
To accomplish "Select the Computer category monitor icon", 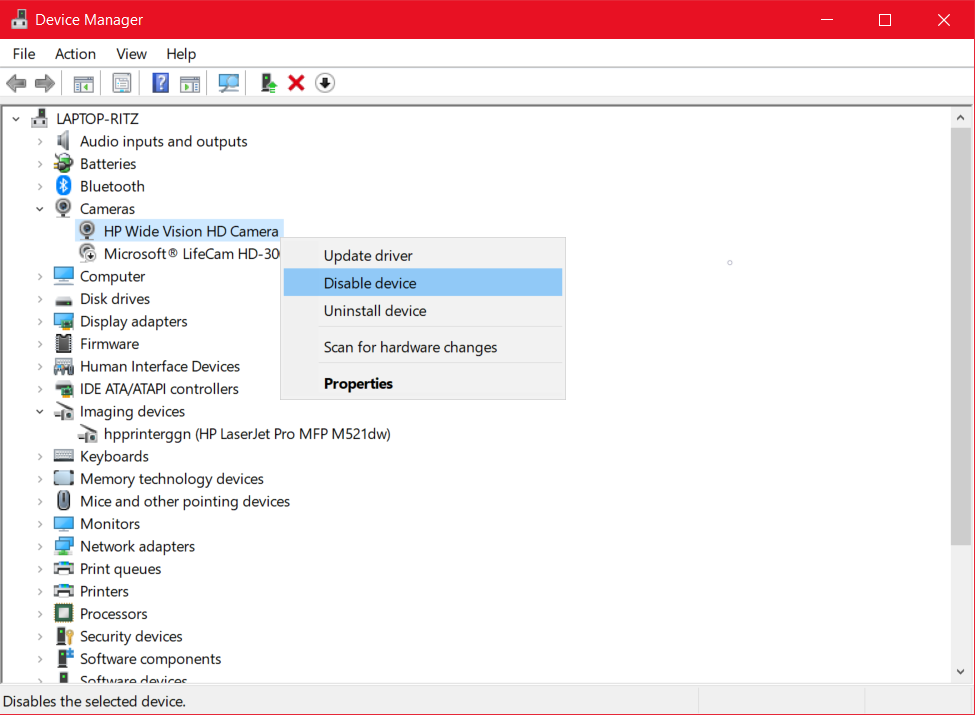I will point(63,275).
